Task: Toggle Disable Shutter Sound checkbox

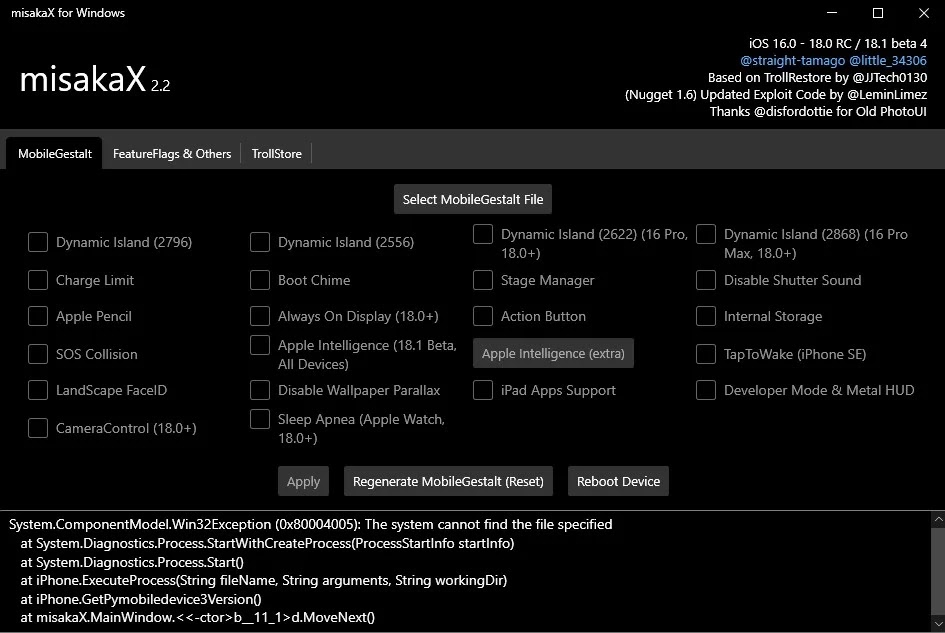Action: click(706, 280)
